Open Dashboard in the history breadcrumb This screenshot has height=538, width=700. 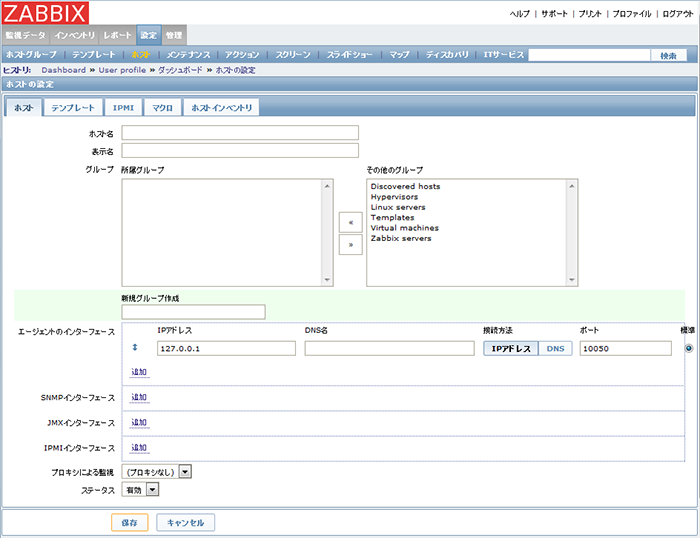(63, 70)
